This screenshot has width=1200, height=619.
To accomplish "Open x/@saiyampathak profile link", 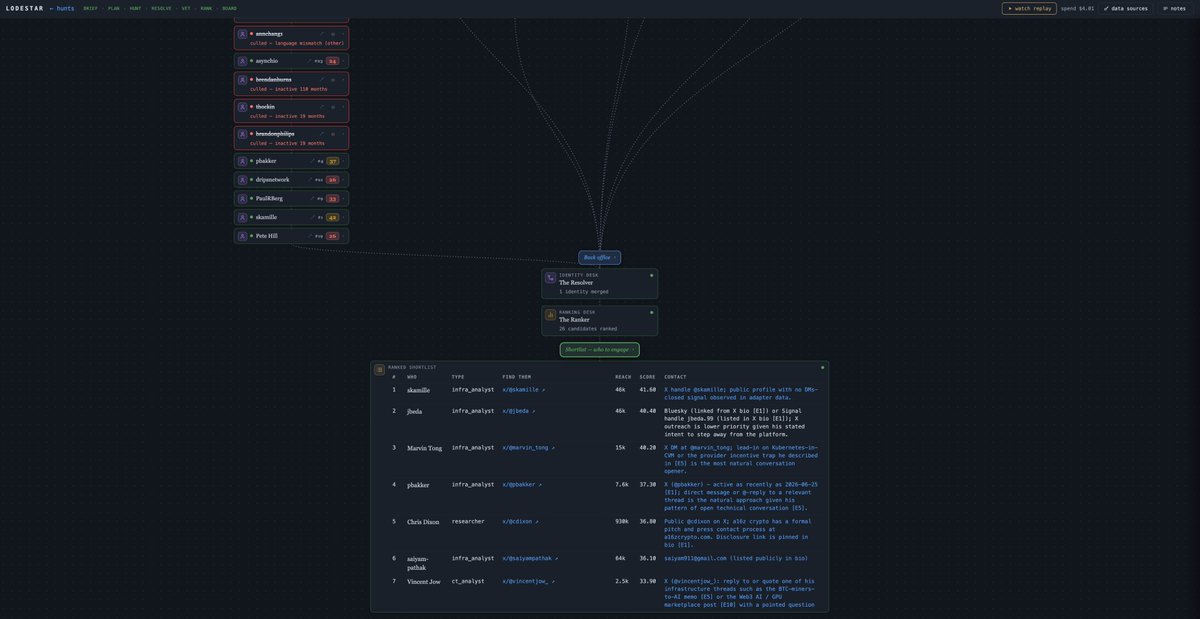I will tap(530, 558).
